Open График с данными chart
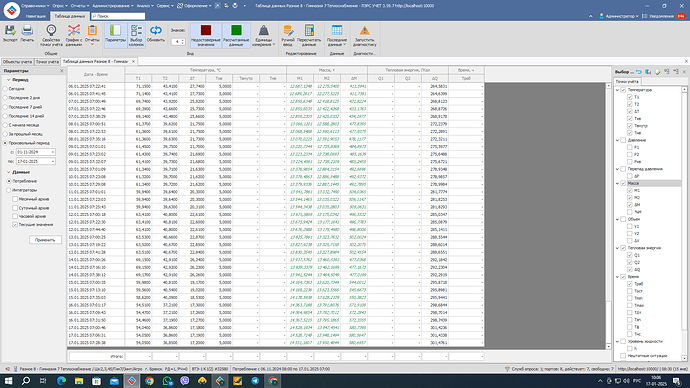 pyautogui.click(x=73, y=35)
